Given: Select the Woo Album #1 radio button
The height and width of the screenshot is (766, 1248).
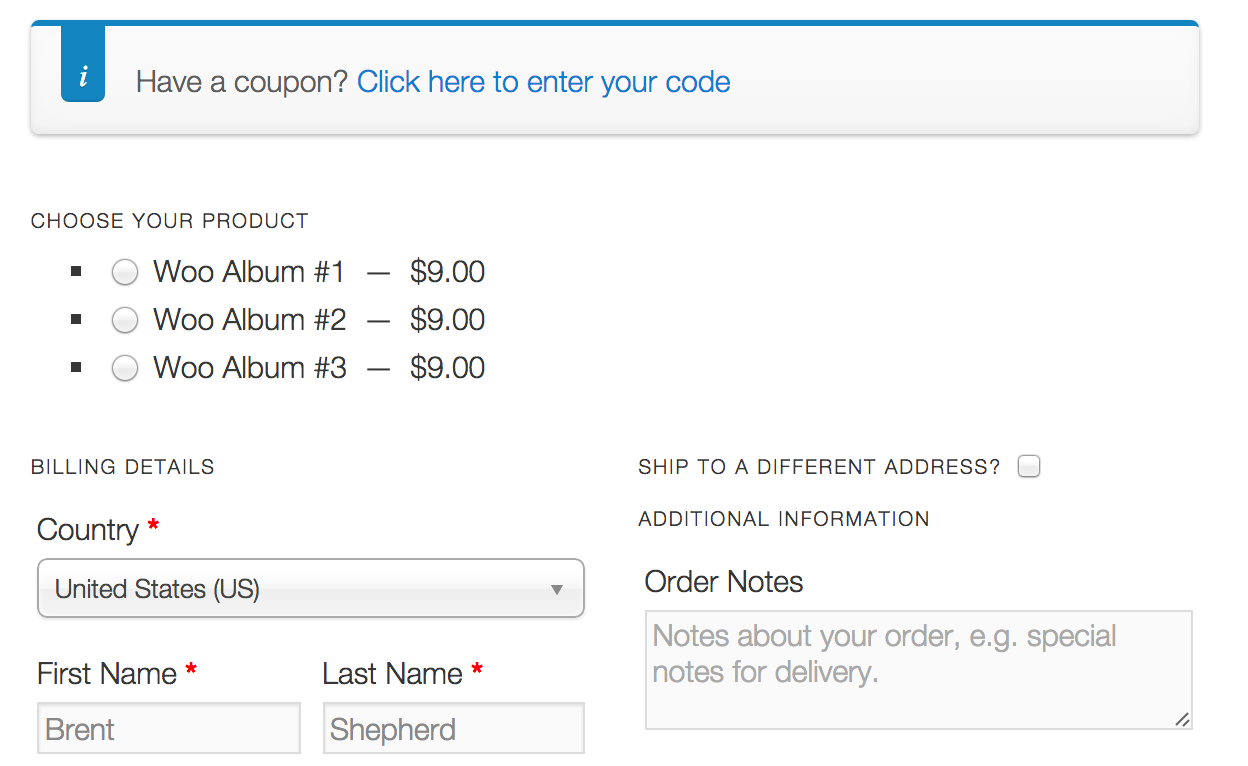Looking at the screenshot, I should [125, 272].
